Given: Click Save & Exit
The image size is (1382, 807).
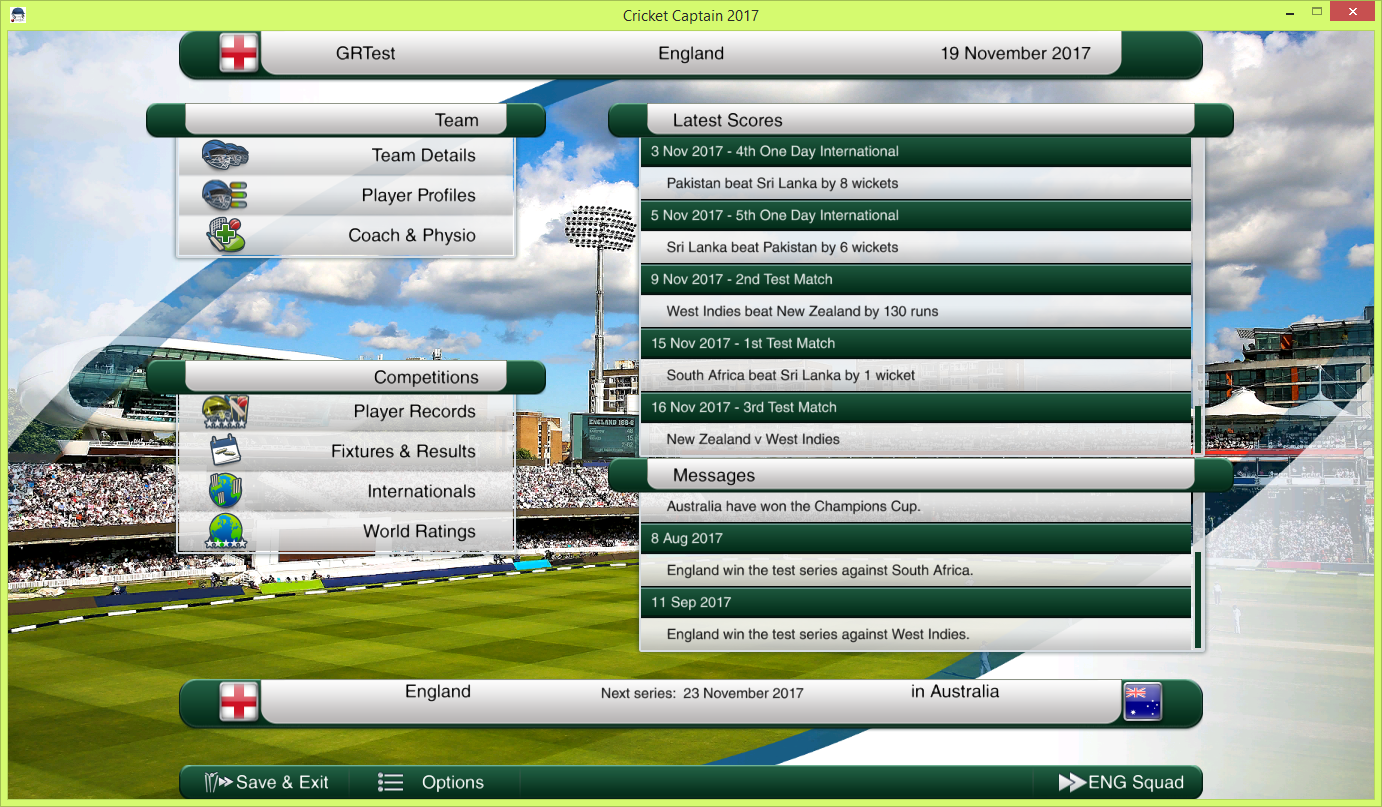Looking at the screenshot, I should pos(267,782).
